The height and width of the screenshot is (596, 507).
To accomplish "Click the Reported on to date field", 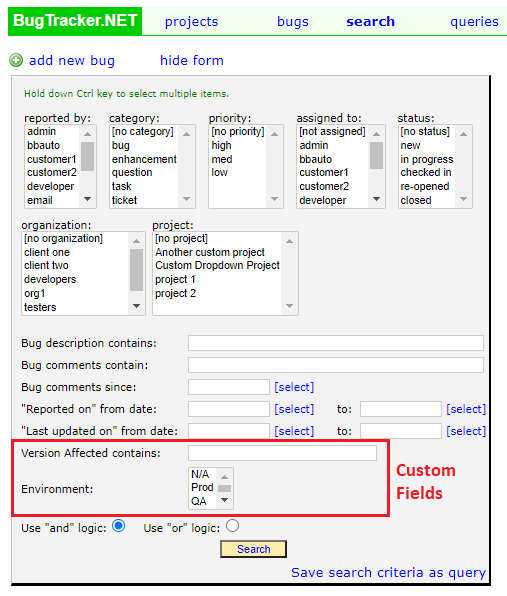I will coord(401,409).
